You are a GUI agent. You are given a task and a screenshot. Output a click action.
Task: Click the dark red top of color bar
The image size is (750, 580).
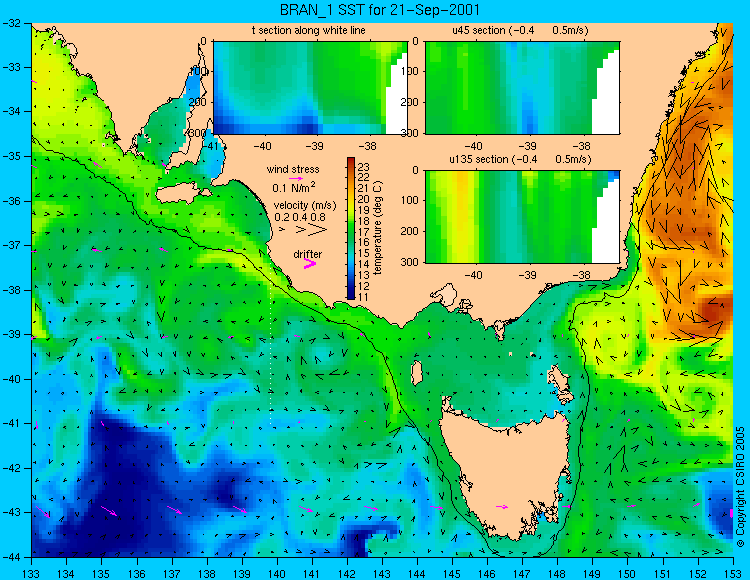[x=351, y=161]
